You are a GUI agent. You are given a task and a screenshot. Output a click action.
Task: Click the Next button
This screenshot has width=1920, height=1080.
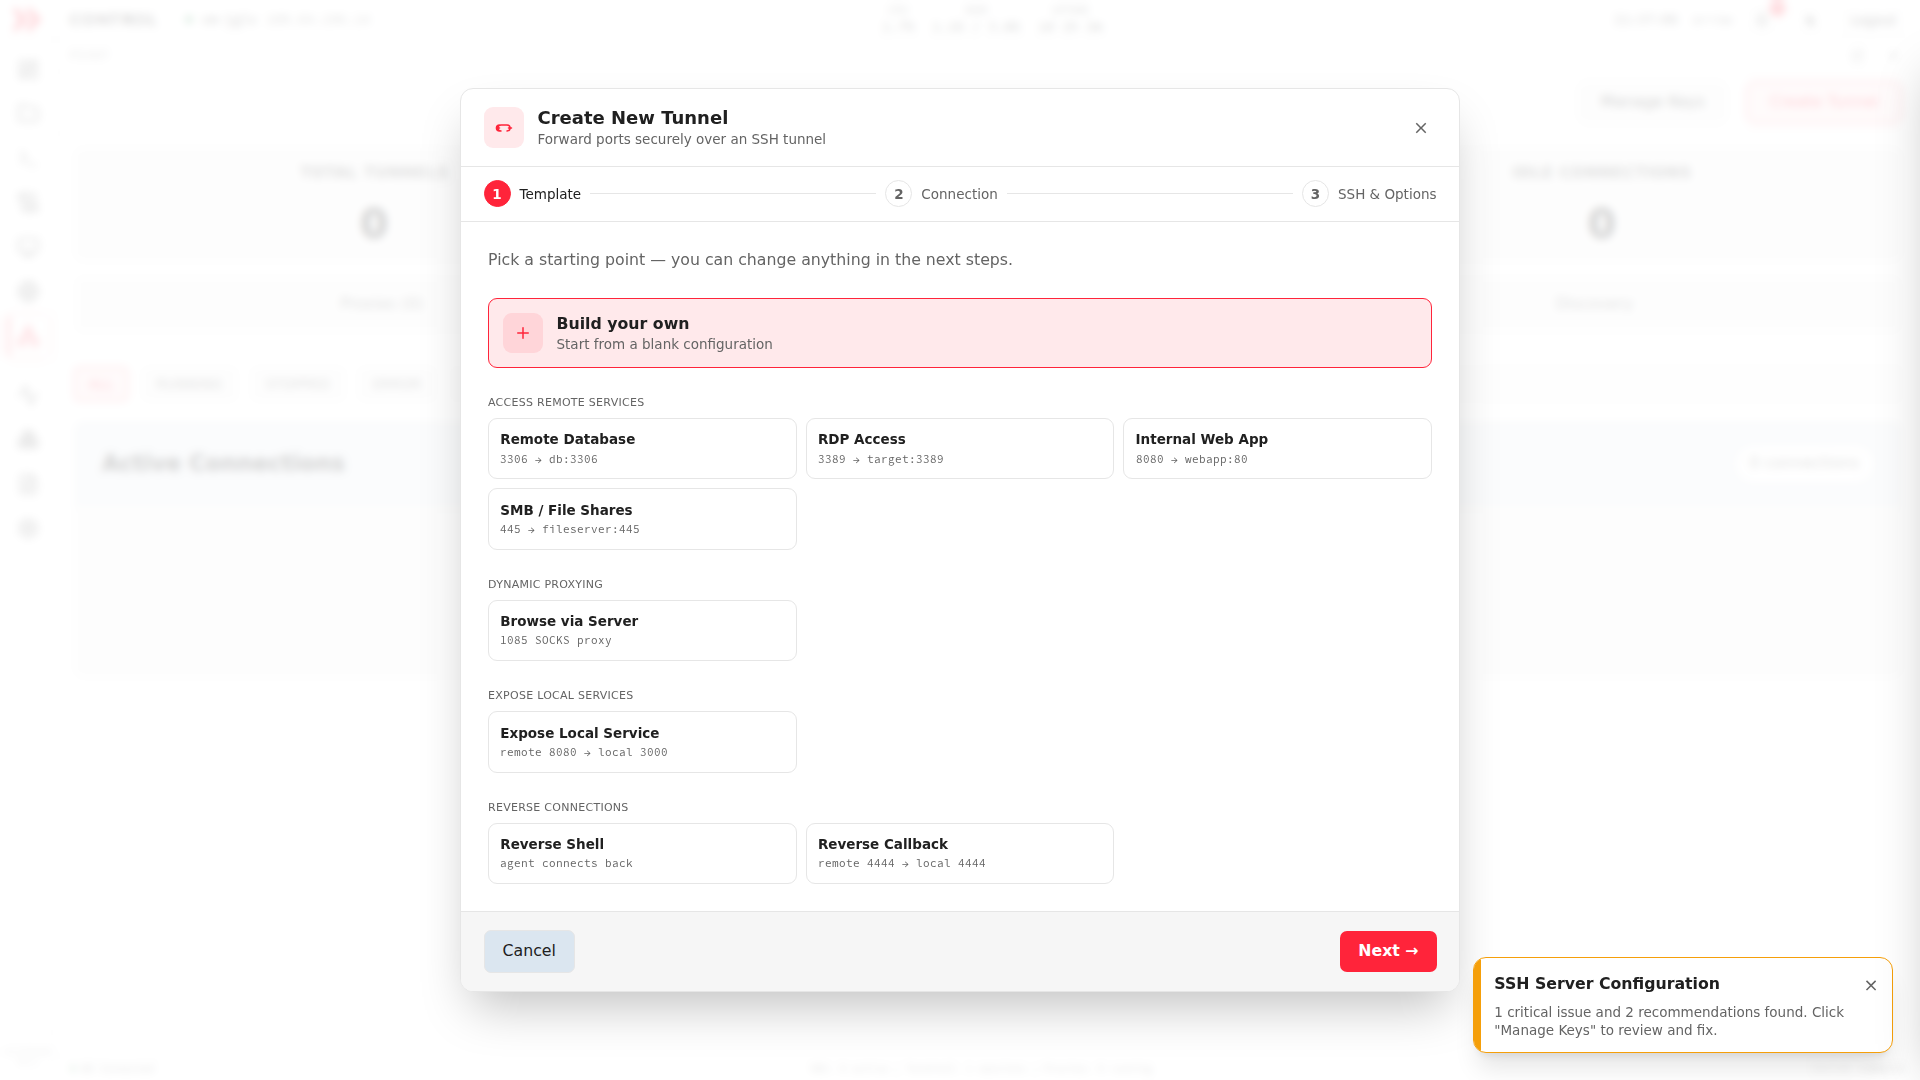[x=1388, y=951]
